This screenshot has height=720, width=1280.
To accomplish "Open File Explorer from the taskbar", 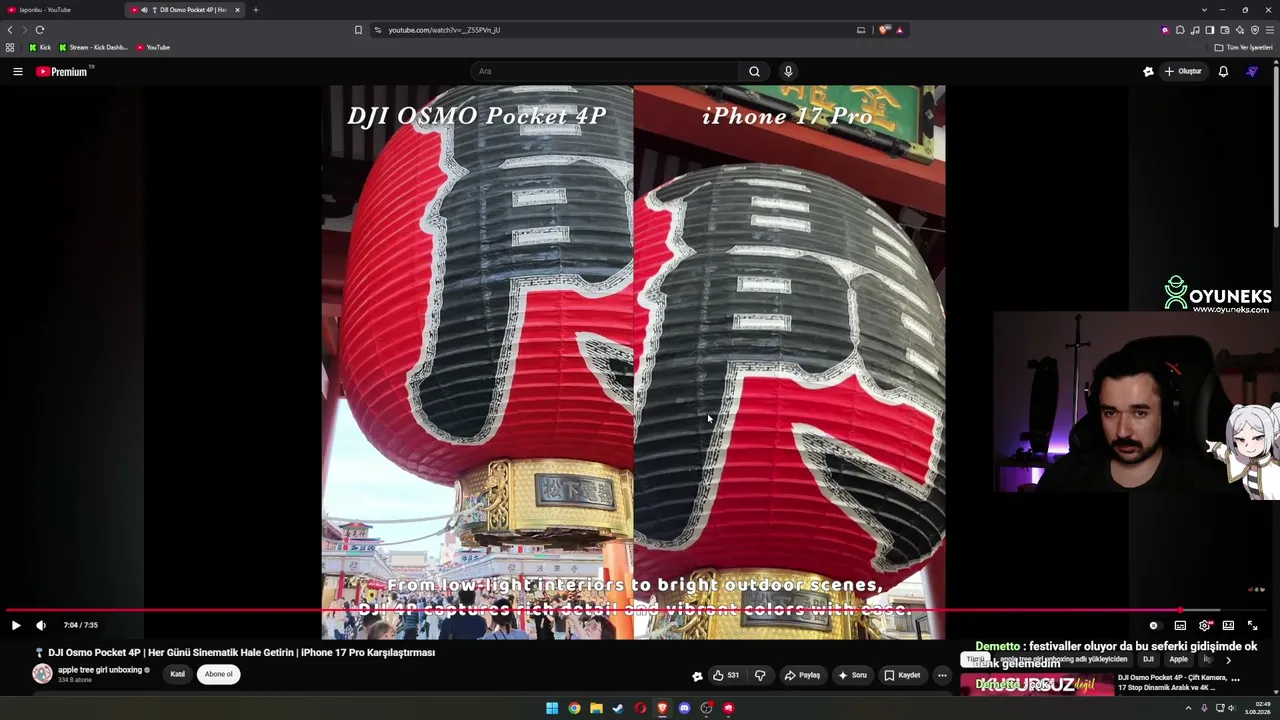I will (x=596, y=708).
